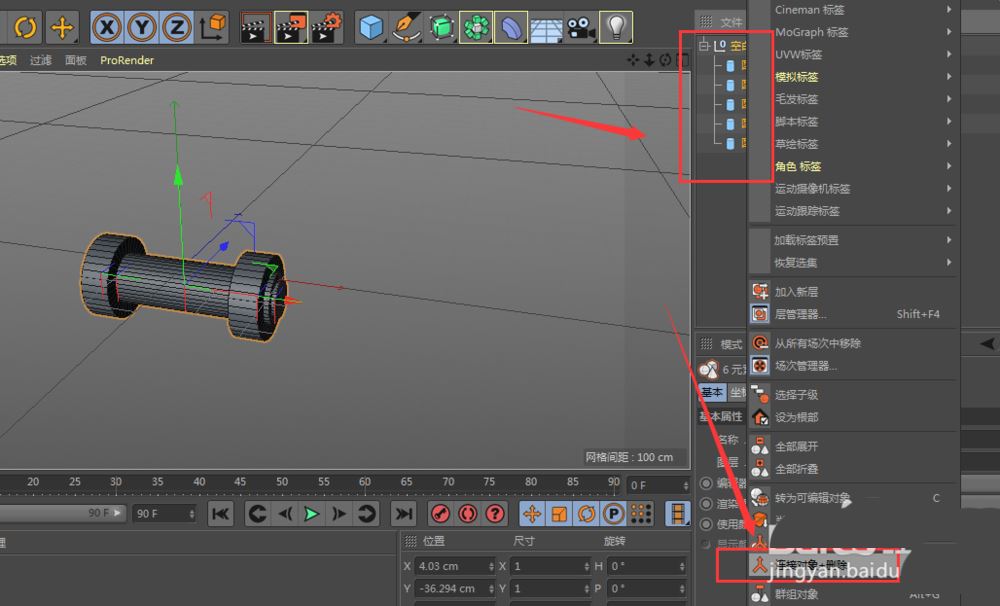Image resolution: width=1000 pixels, height=606 pixels.
Task: Add a cube primitive object
Action: point(371,27)
